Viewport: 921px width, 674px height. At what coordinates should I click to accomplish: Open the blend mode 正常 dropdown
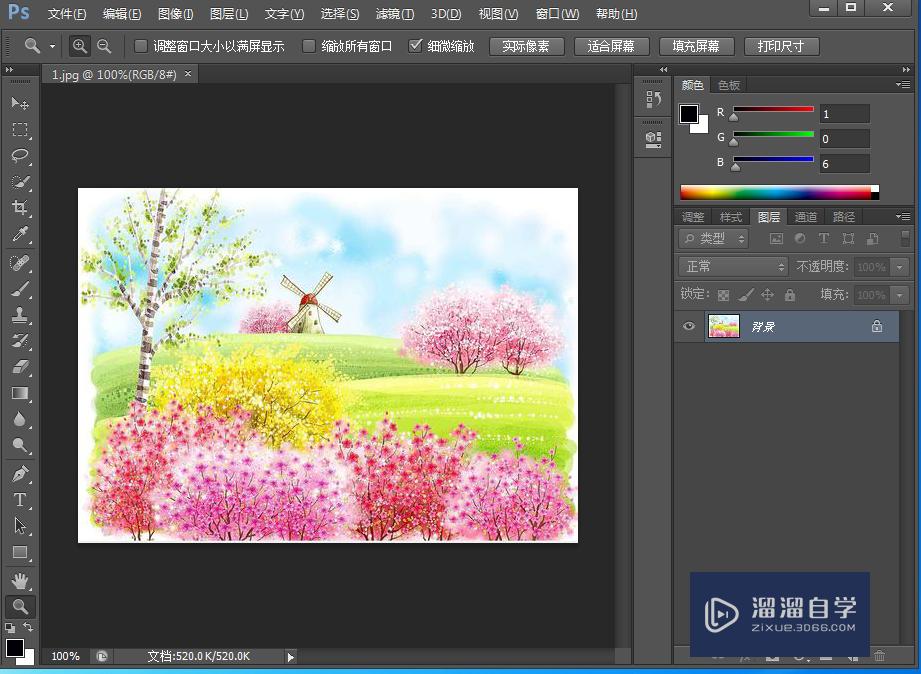[x=733, y=267]
